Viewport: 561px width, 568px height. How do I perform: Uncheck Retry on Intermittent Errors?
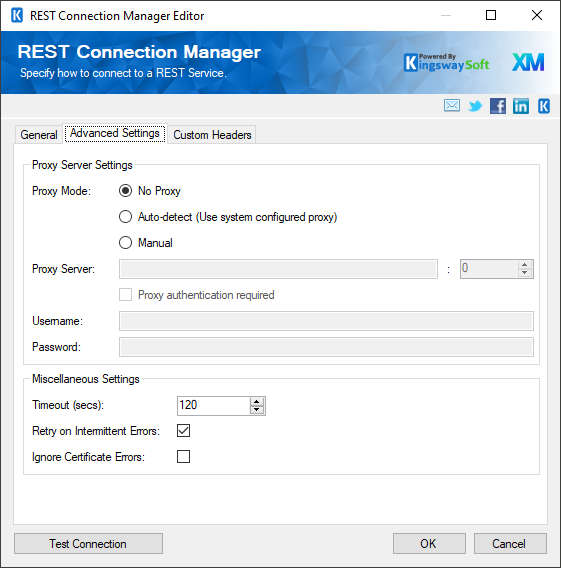click(183, 431)
